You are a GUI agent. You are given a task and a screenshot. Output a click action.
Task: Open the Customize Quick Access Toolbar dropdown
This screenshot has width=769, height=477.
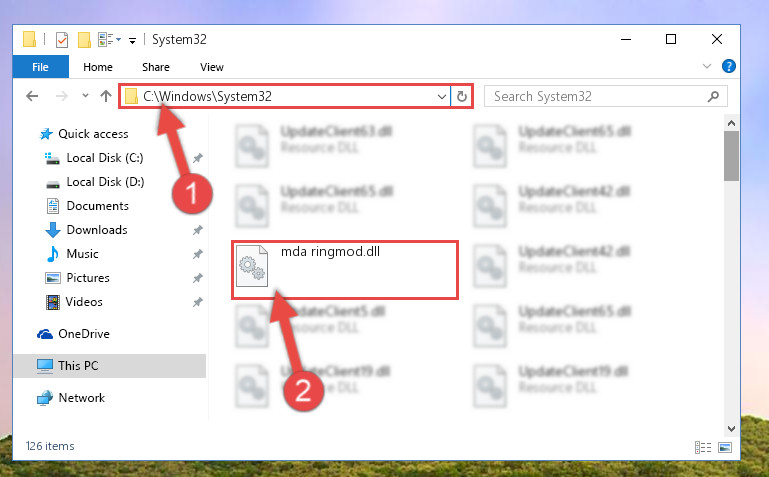point(132,41)
